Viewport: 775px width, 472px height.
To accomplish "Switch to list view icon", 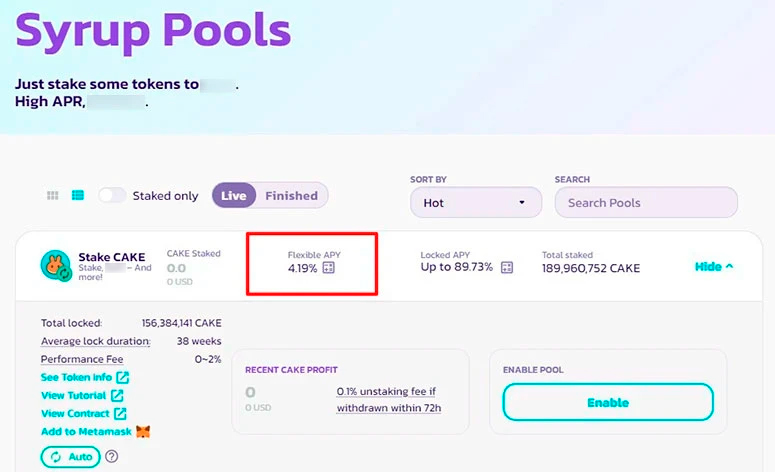I will (77, 196).
